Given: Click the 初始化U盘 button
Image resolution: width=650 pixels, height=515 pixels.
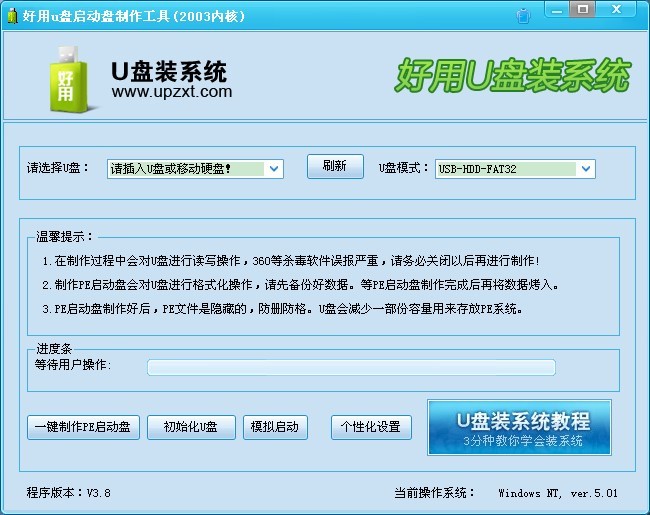Looking at the screenshot, I should [191, 427].
